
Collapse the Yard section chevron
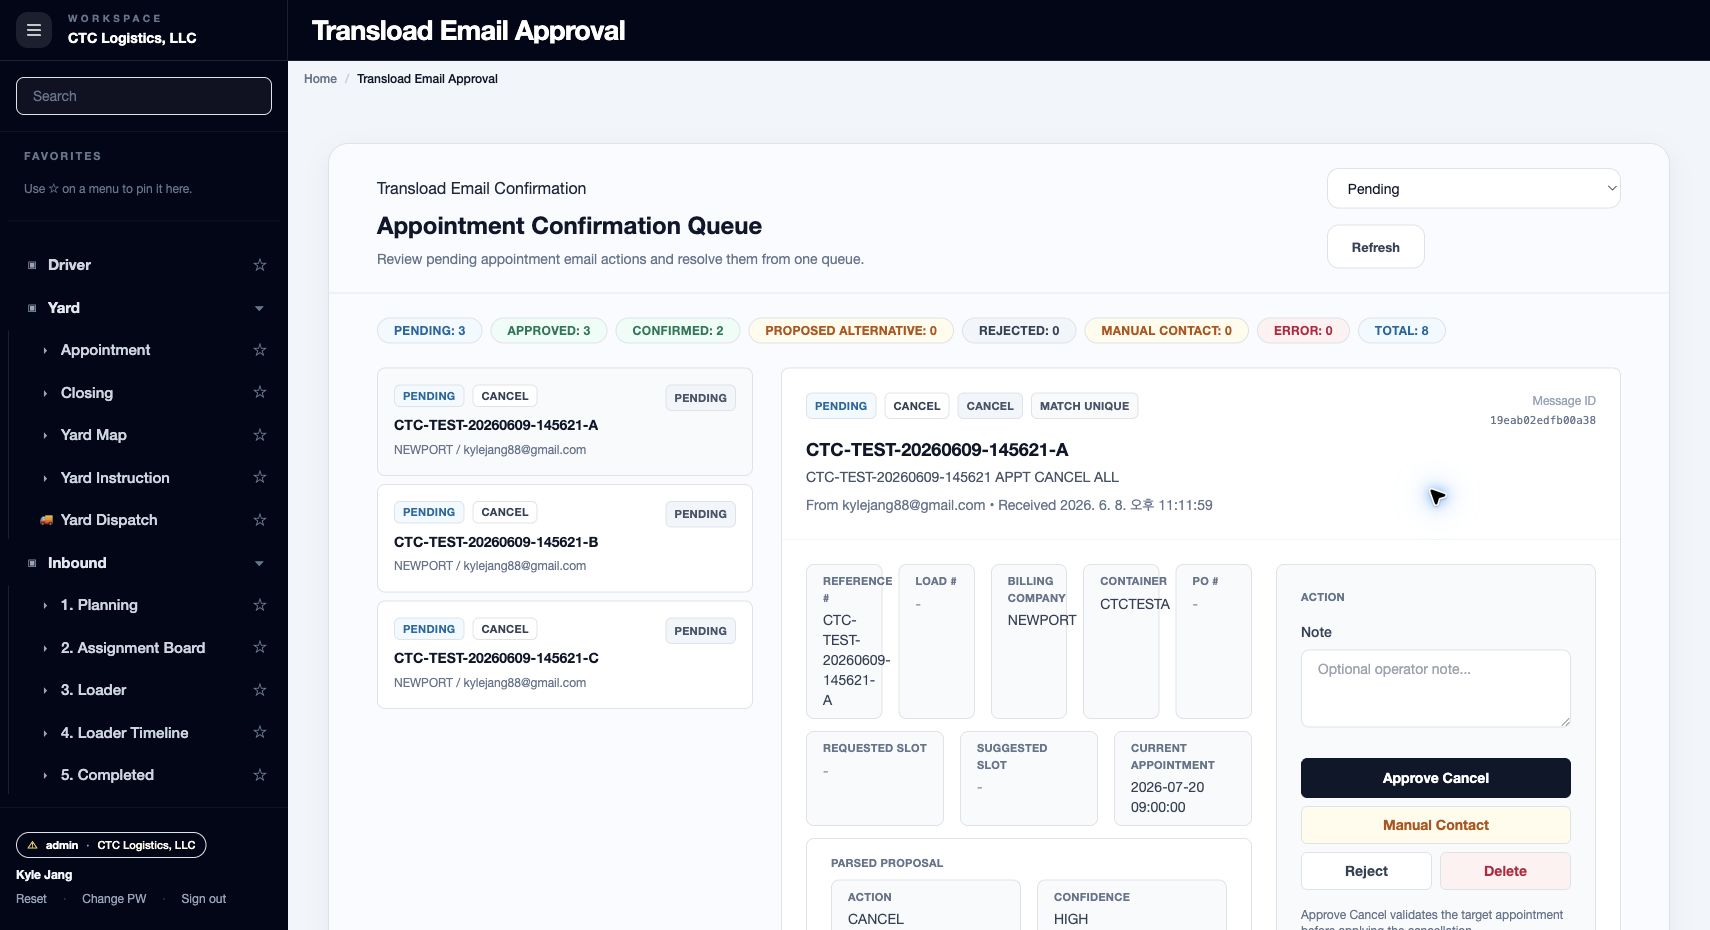click(x=260, y=308)
